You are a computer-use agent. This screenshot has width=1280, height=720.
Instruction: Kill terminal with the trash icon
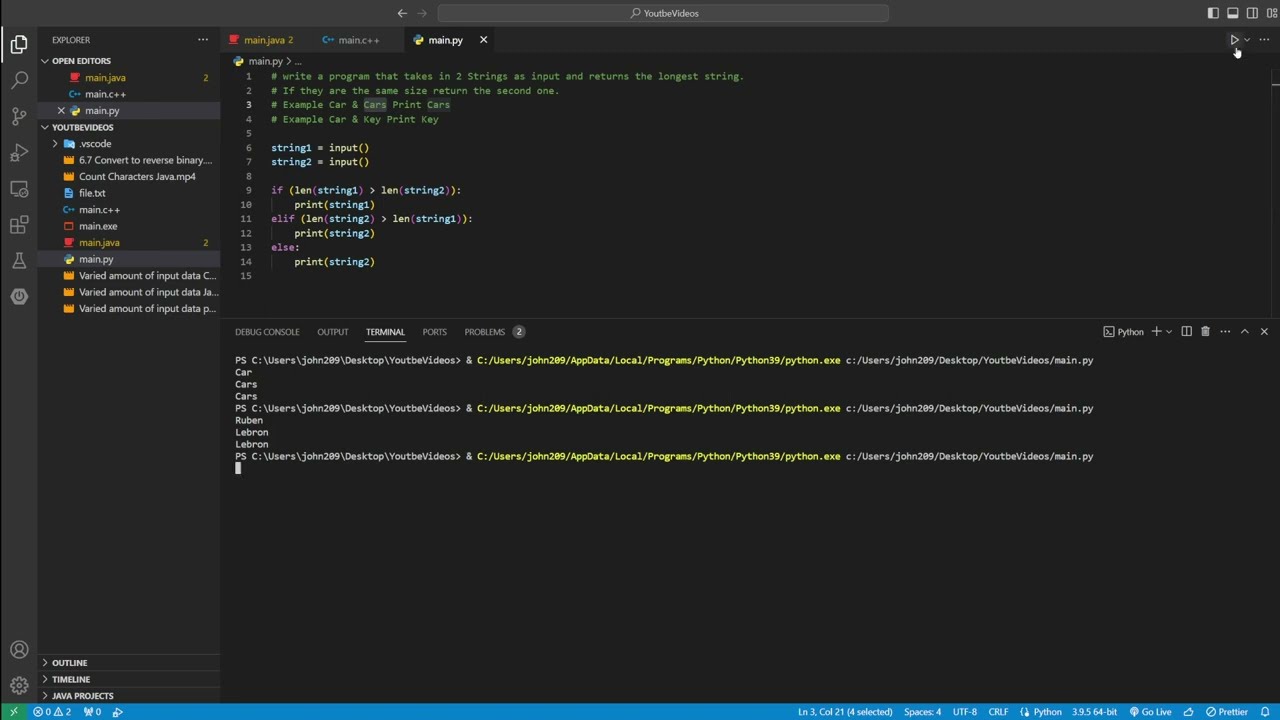coord(1205,332)
